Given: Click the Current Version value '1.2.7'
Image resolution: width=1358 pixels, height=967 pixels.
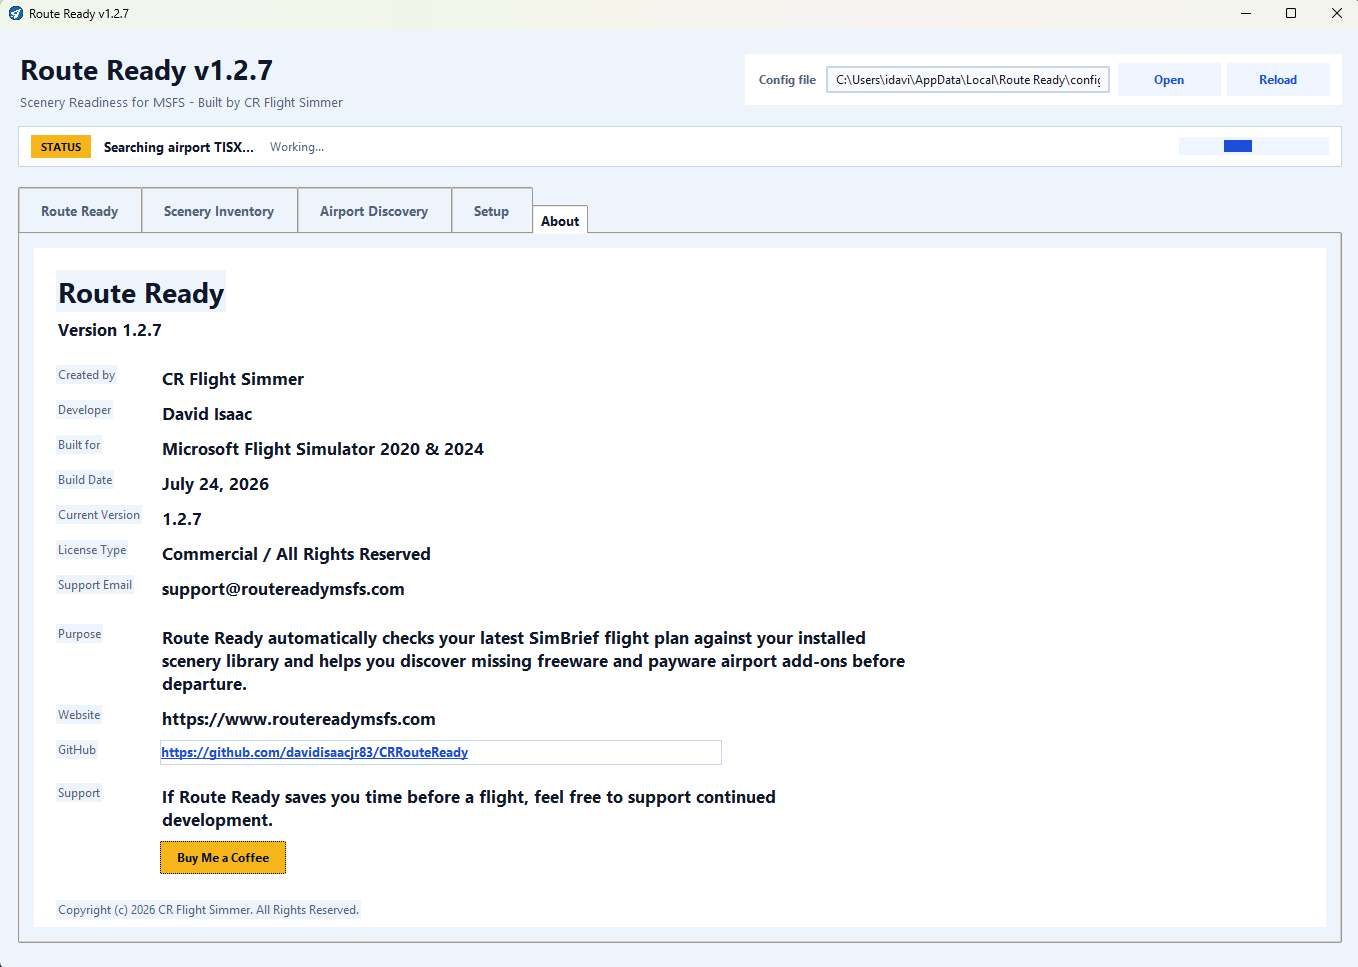Looking at the screenshot, I should click(x=182, y=519).
